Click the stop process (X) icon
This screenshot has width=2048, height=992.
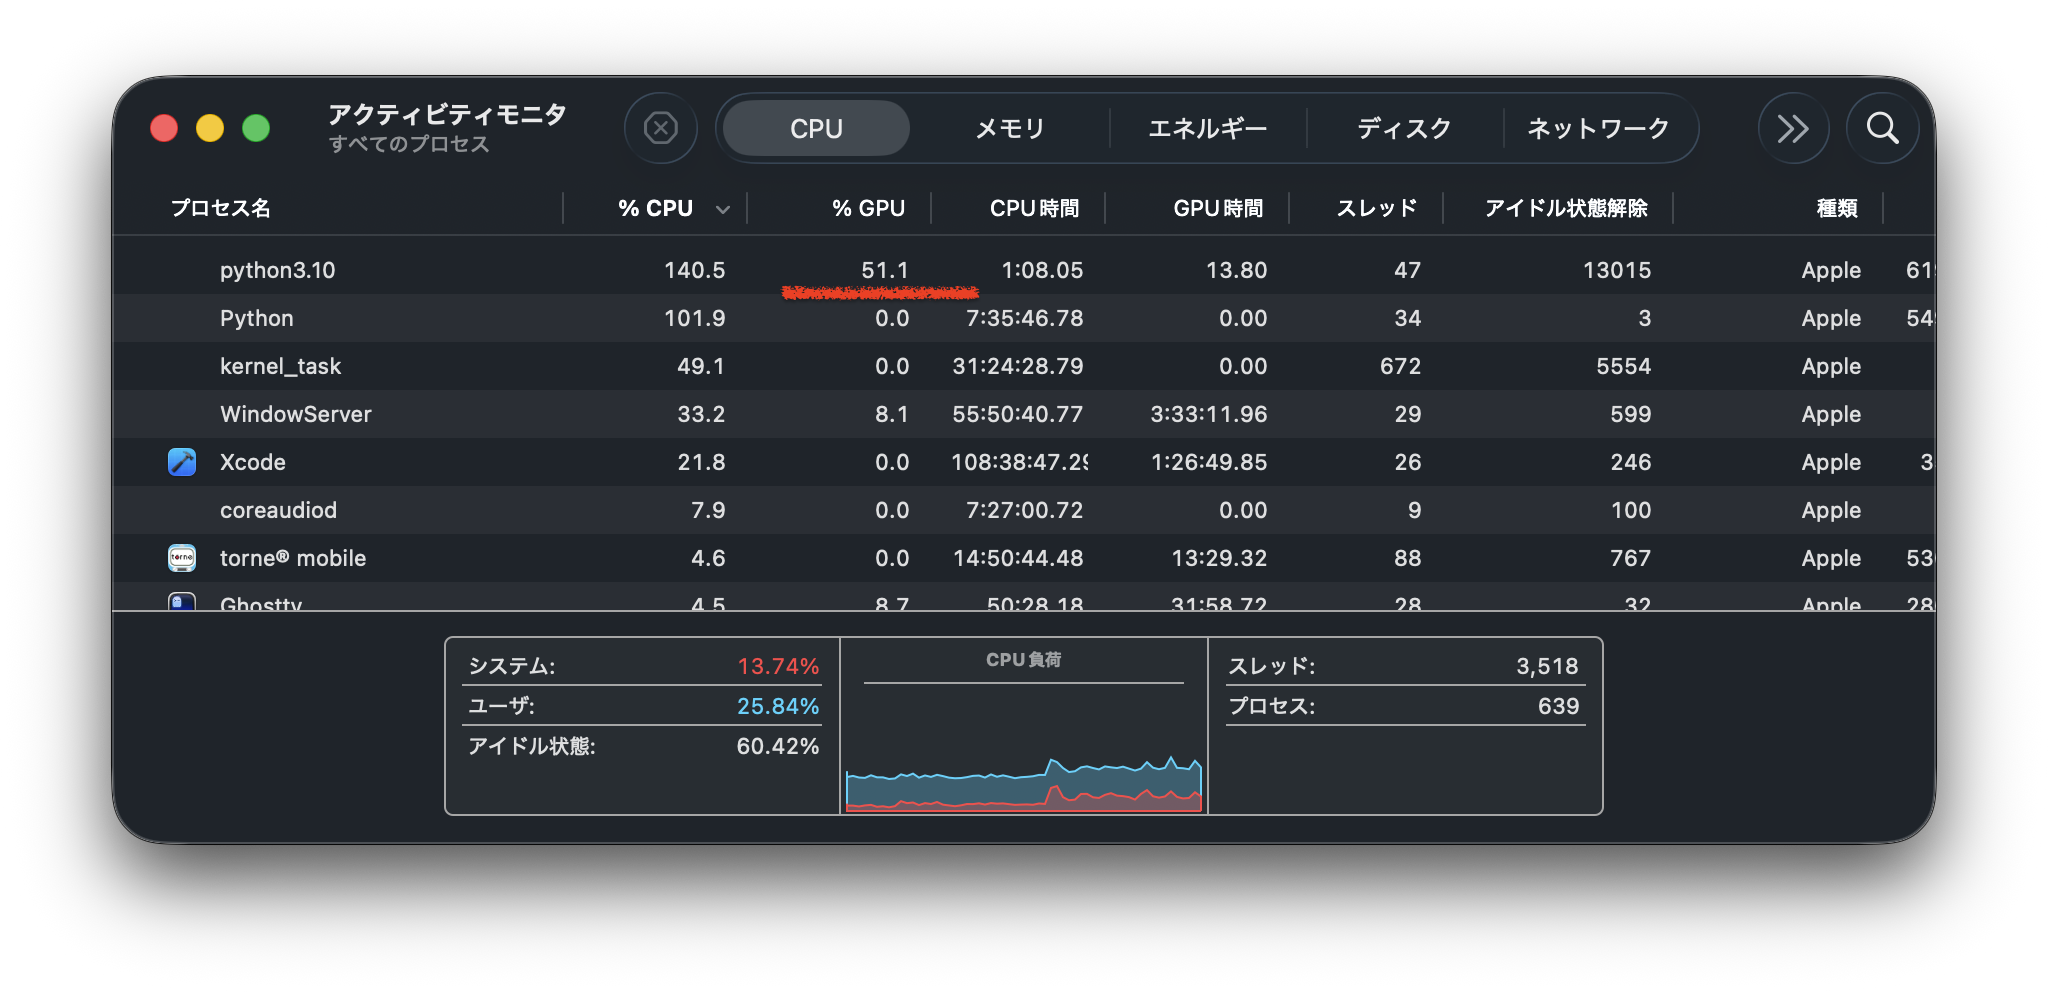click(x=660, y=128)
